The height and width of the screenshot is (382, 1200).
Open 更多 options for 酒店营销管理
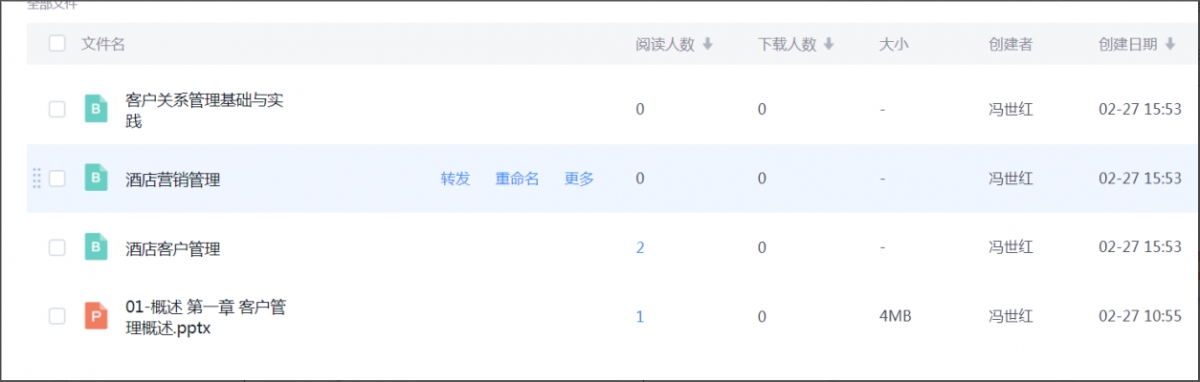[x=579, y=179]
